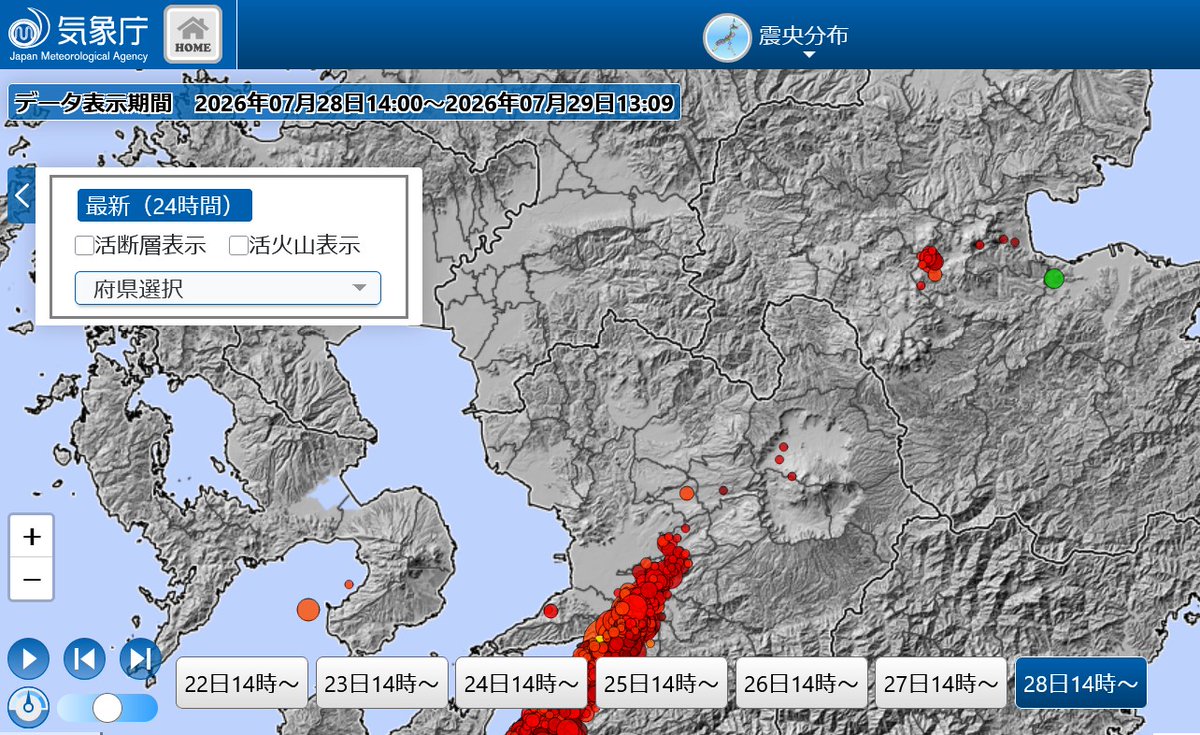
Task: Click the playback speed gauge icon
Action: point(28,707)
